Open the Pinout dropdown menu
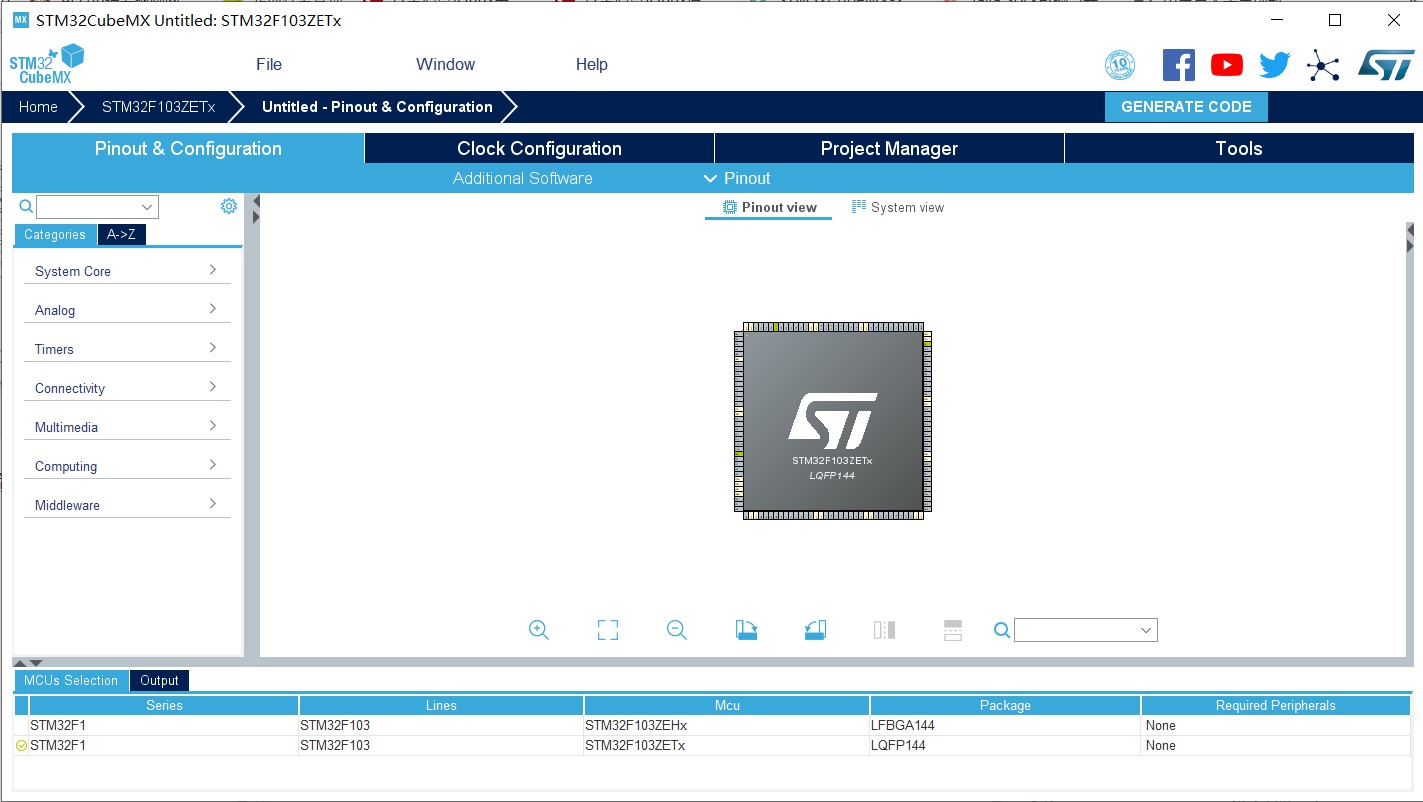Image resolution: width=1423 pixels, height=802 pixels. (737, 178)
